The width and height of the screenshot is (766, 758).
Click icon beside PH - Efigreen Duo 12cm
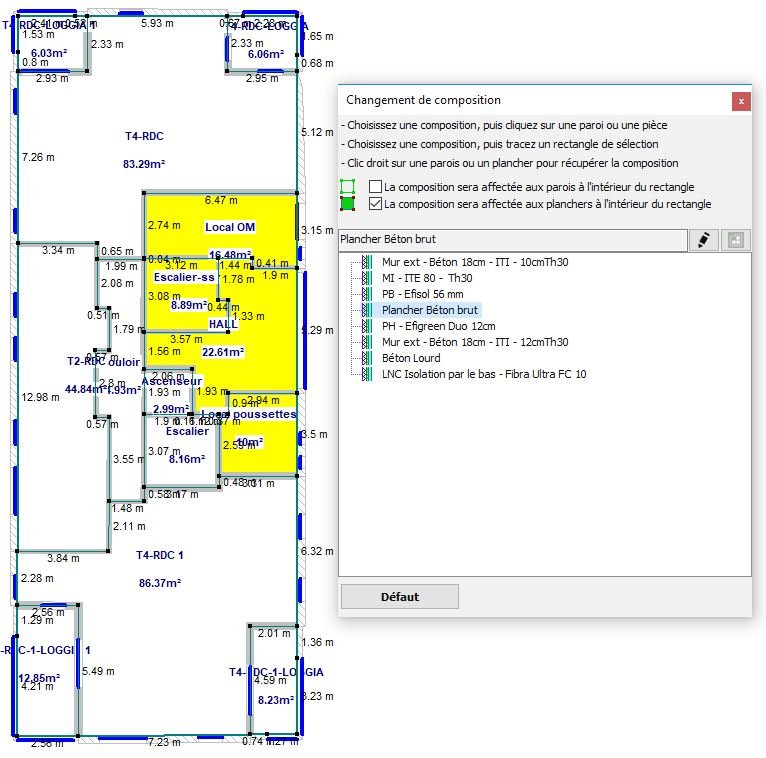366,326
